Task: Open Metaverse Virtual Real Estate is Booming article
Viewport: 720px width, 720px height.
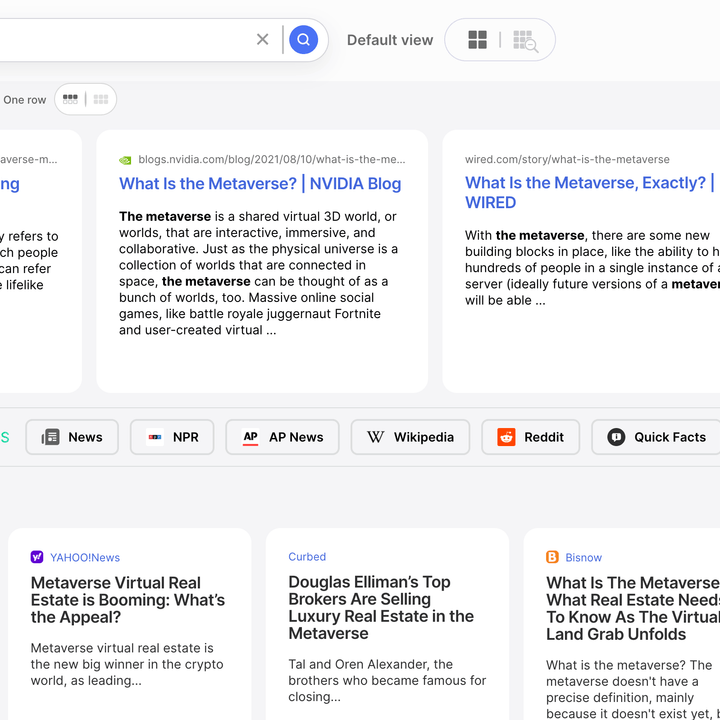Action: pyautogui.click(x=128, y=600)
